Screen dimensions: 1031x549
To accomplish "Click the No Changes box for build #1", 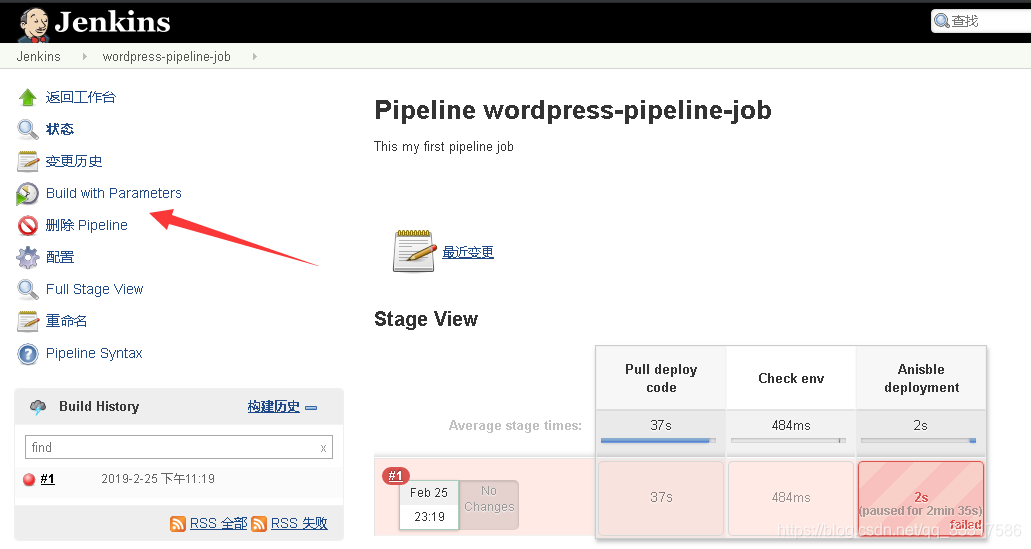I will tap(489, 505).
